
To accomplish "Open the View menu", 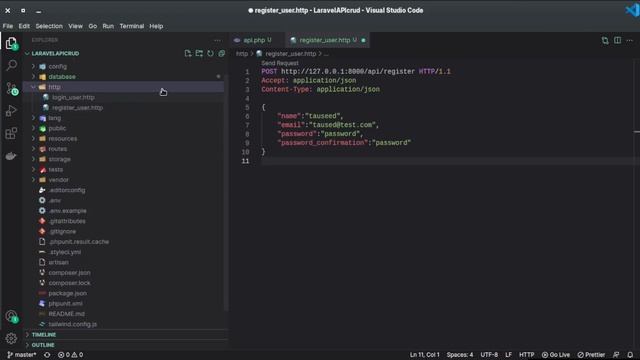I will pyautogui.click(x=75, y=26).
